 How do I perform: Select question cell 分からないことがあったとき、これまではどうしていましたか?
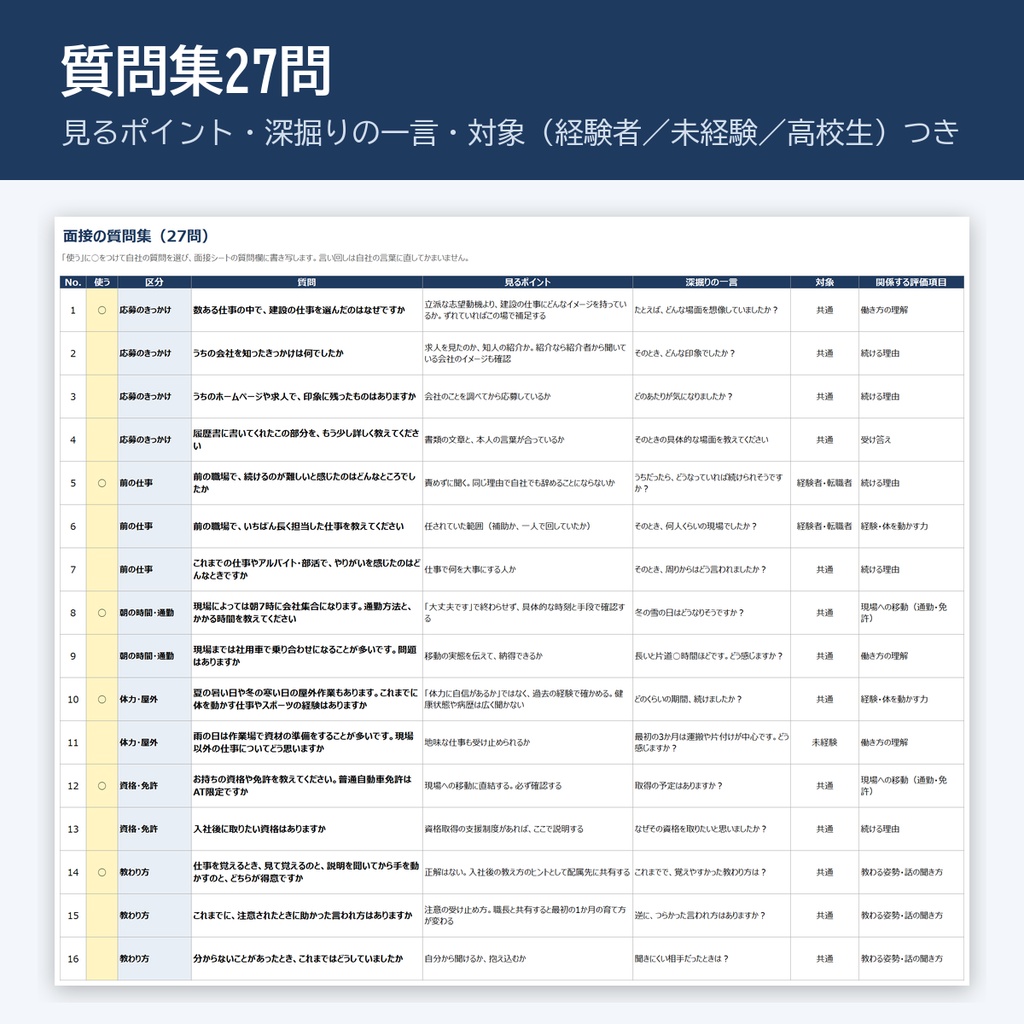[307, 959]
